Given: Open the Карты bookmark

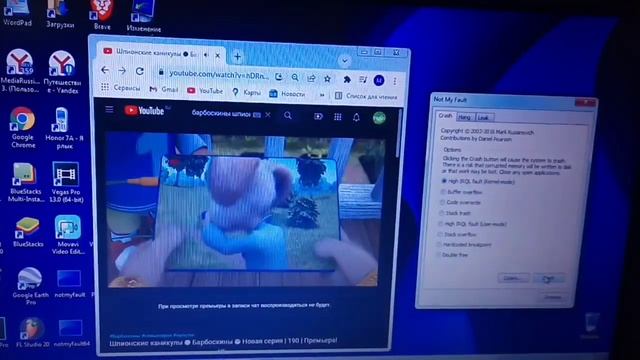Looking at the screenshot, I should pyautogui.click(x=247, y=92).
